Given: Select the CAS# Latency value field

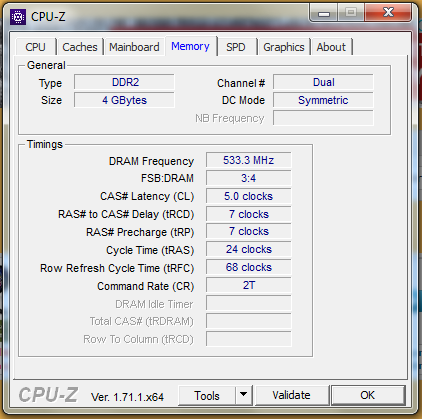Looking at the screenshot, I should tap(248, 196).
